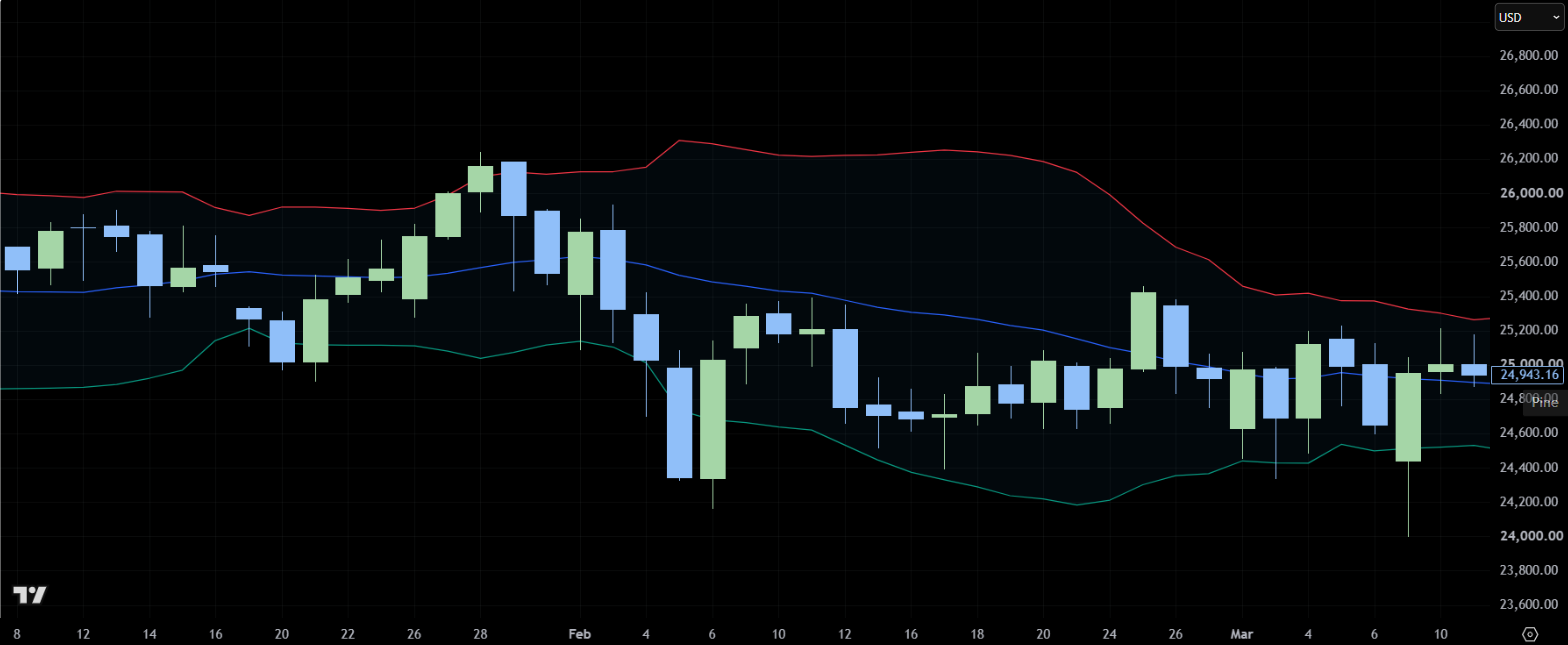Click the 24,400.00 price axis label
Screen dimensions: 1568x645
pyautogui.click(x=1530, y=468)
